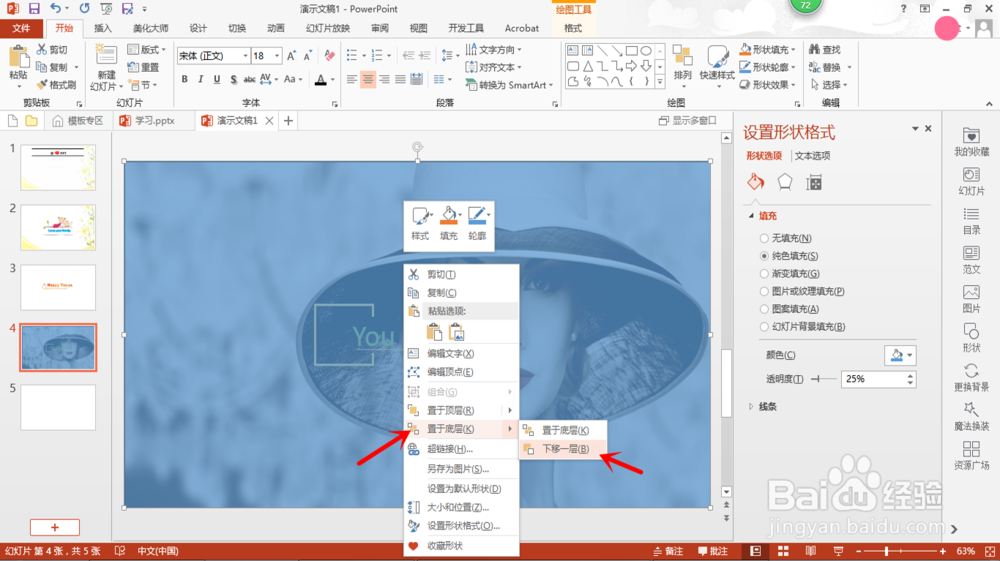Select 无填充 radio option
The width and height of the screenshot is (1000, 561).
[764, 238]
